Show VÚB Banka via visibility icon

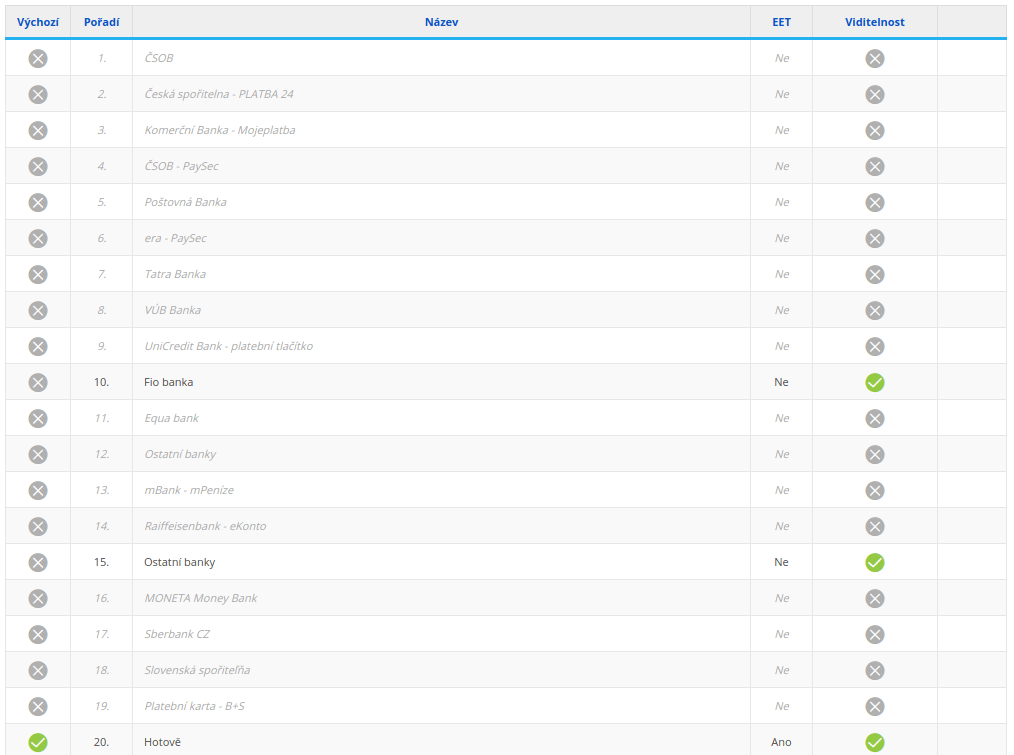[x=875, y=311]
